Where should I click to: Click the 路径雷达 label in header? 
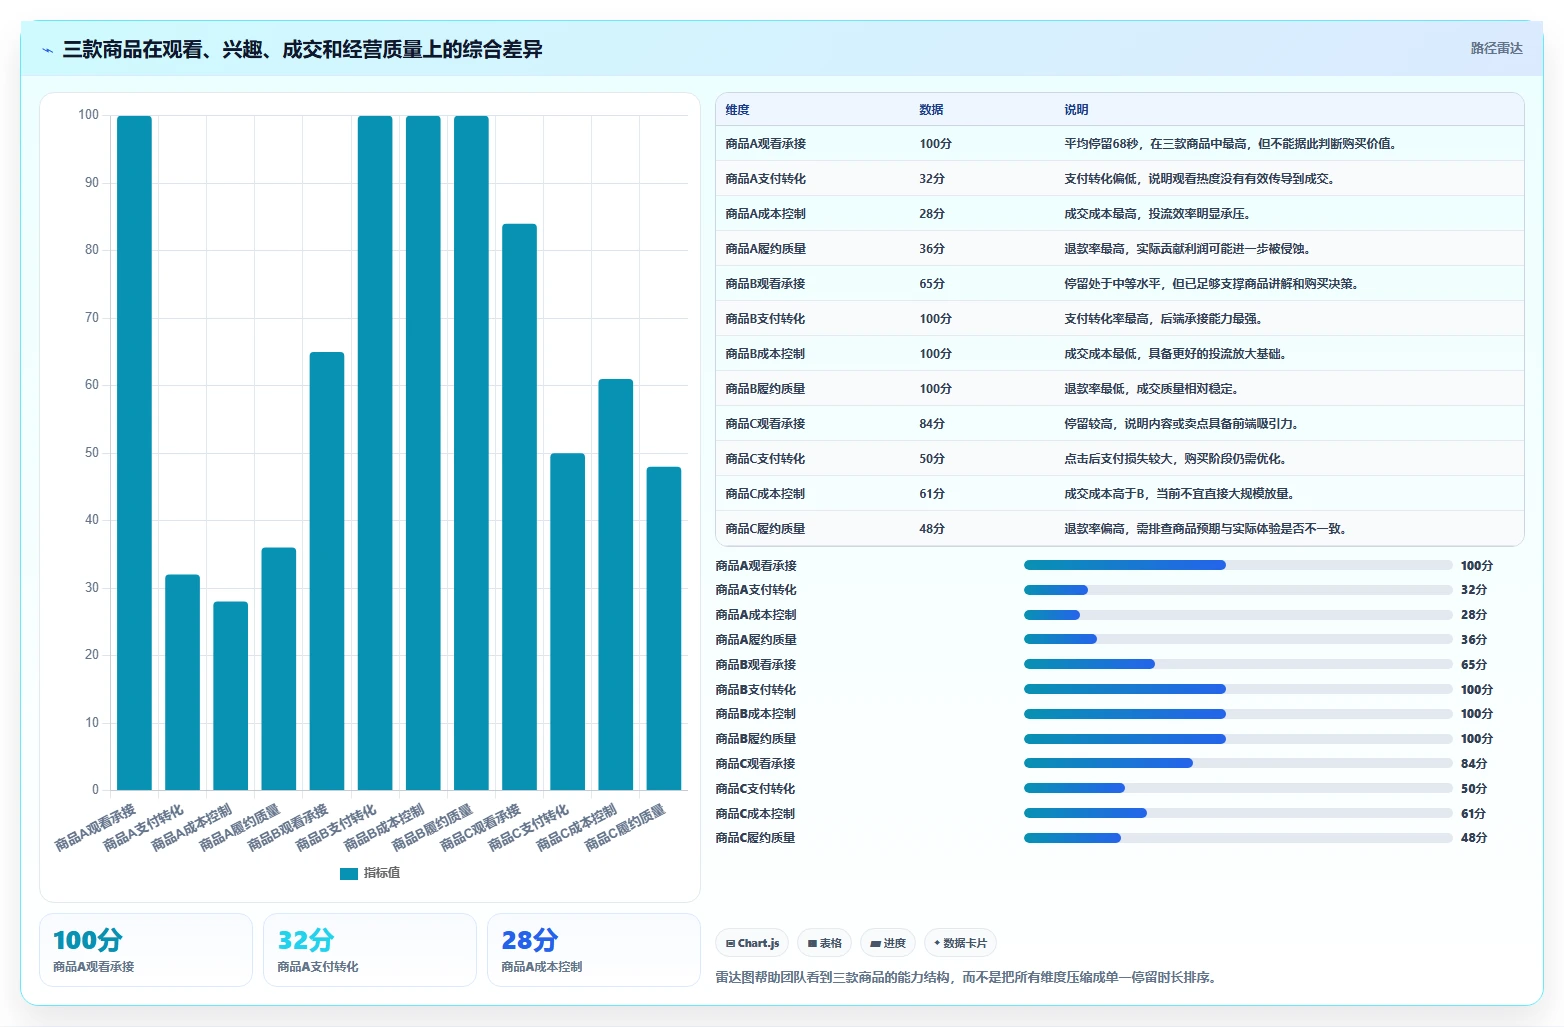(x=1496, y=48)
